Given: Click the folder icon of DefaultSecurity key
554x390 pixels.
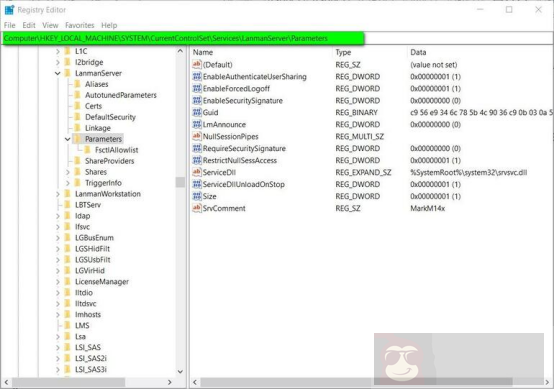Looking at the screenshot, I should tap(77, 117).
